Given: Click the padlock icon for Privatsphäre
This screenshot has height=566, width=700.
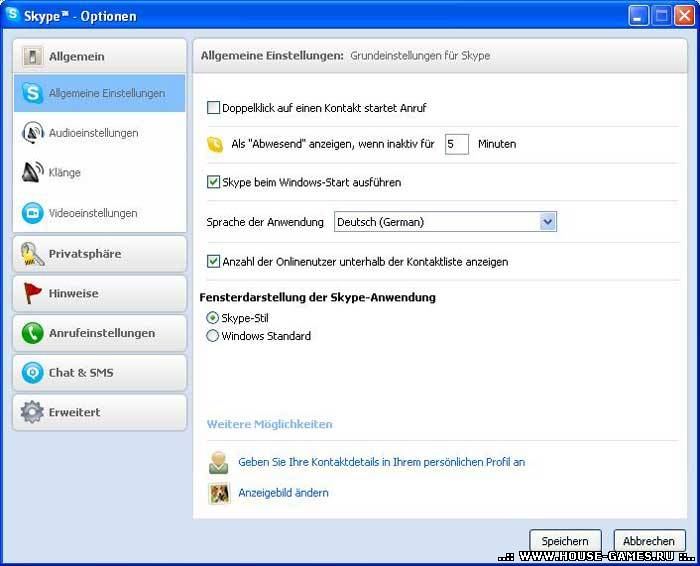Looking at the screenshot, I should point(32,254).
